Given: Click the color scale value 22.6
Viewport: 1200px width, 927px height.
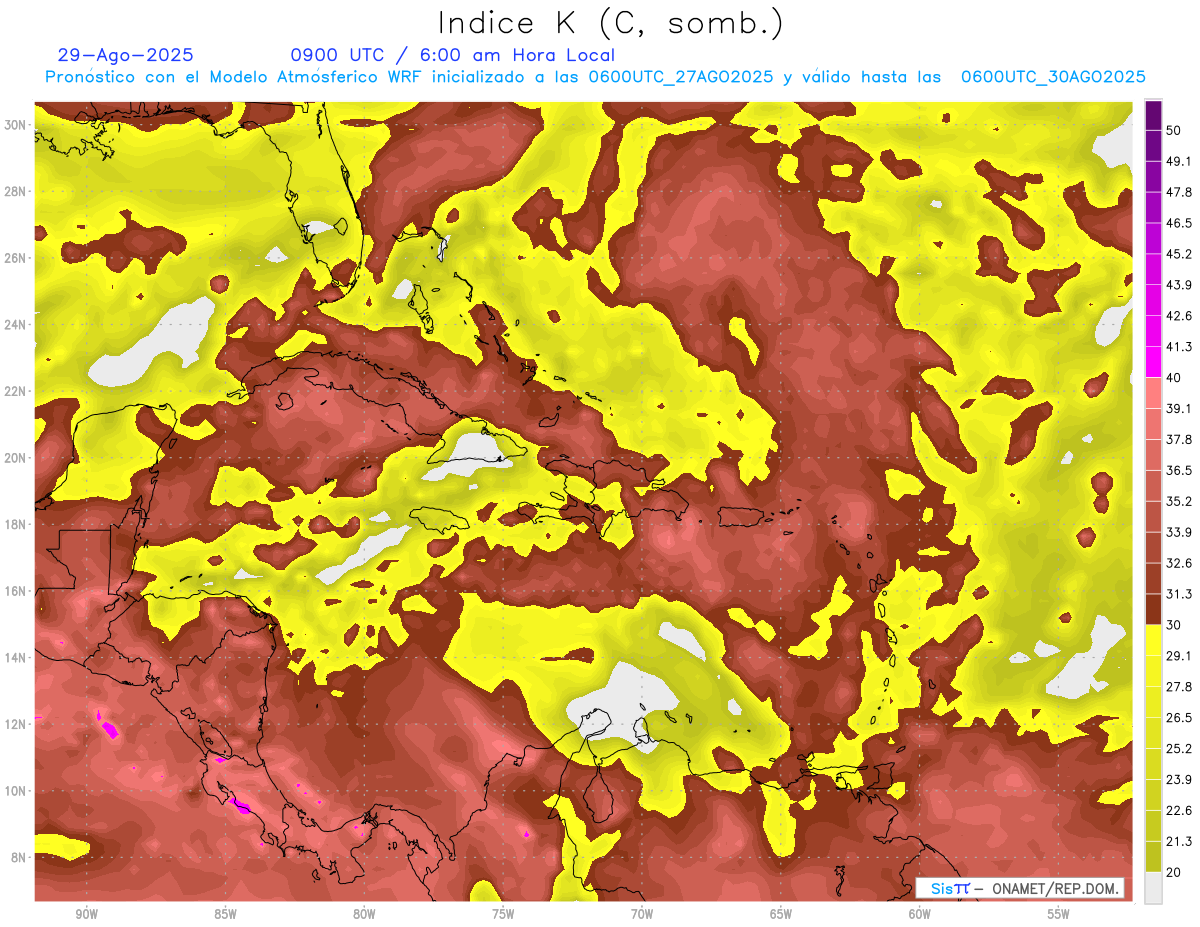Looking at the screenshot, I should (x=1179, y=810).
